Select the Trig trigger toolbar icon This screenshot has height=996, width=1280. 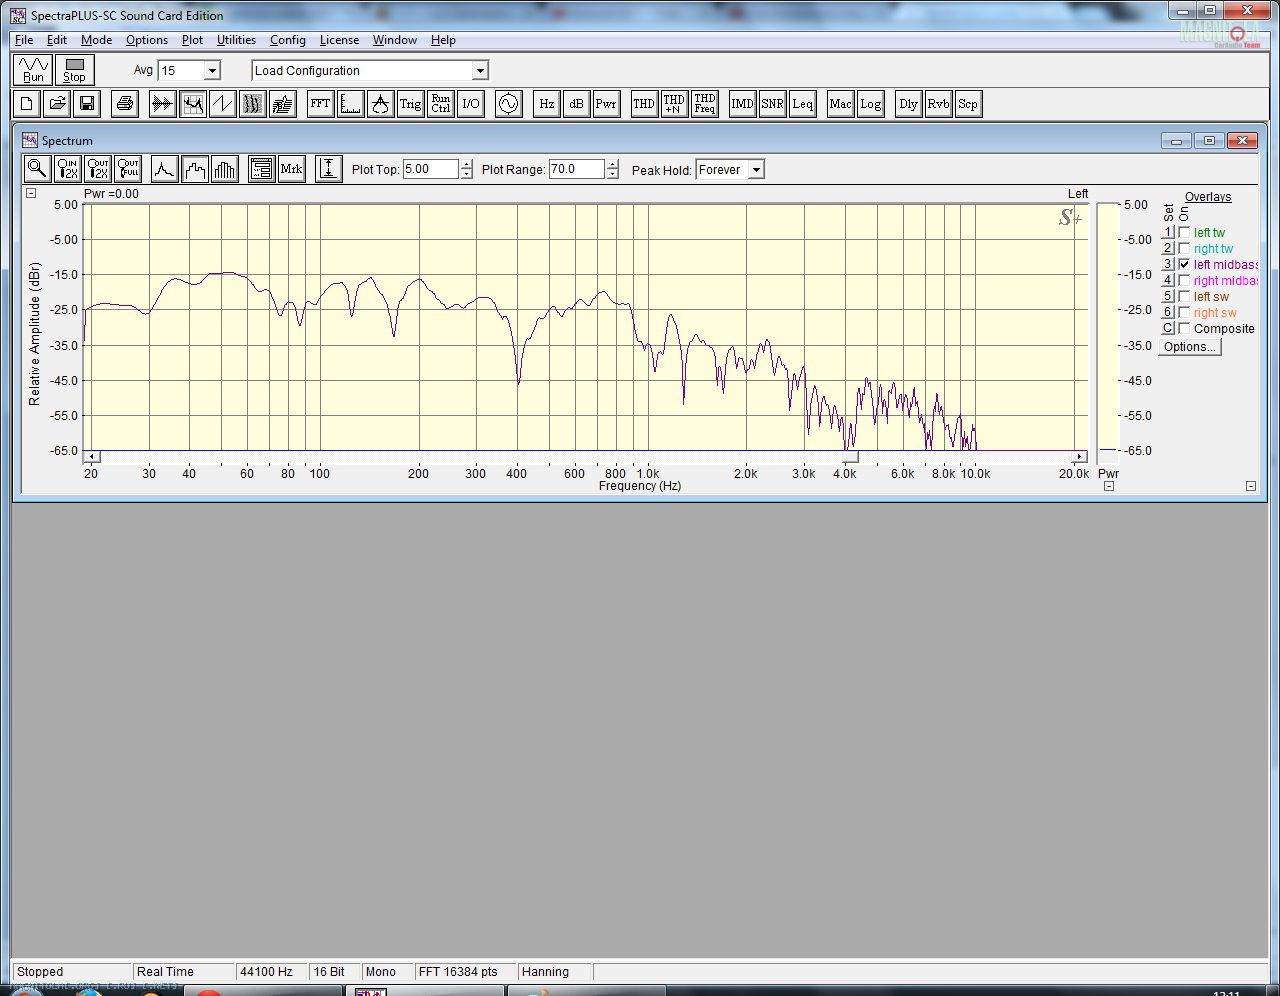[410, 104]
